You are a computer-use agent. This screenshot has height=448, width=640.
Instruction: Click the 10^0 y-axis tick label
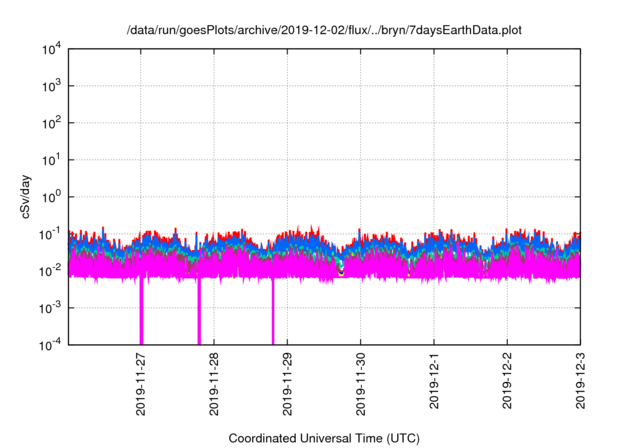[x=52, y=196]
